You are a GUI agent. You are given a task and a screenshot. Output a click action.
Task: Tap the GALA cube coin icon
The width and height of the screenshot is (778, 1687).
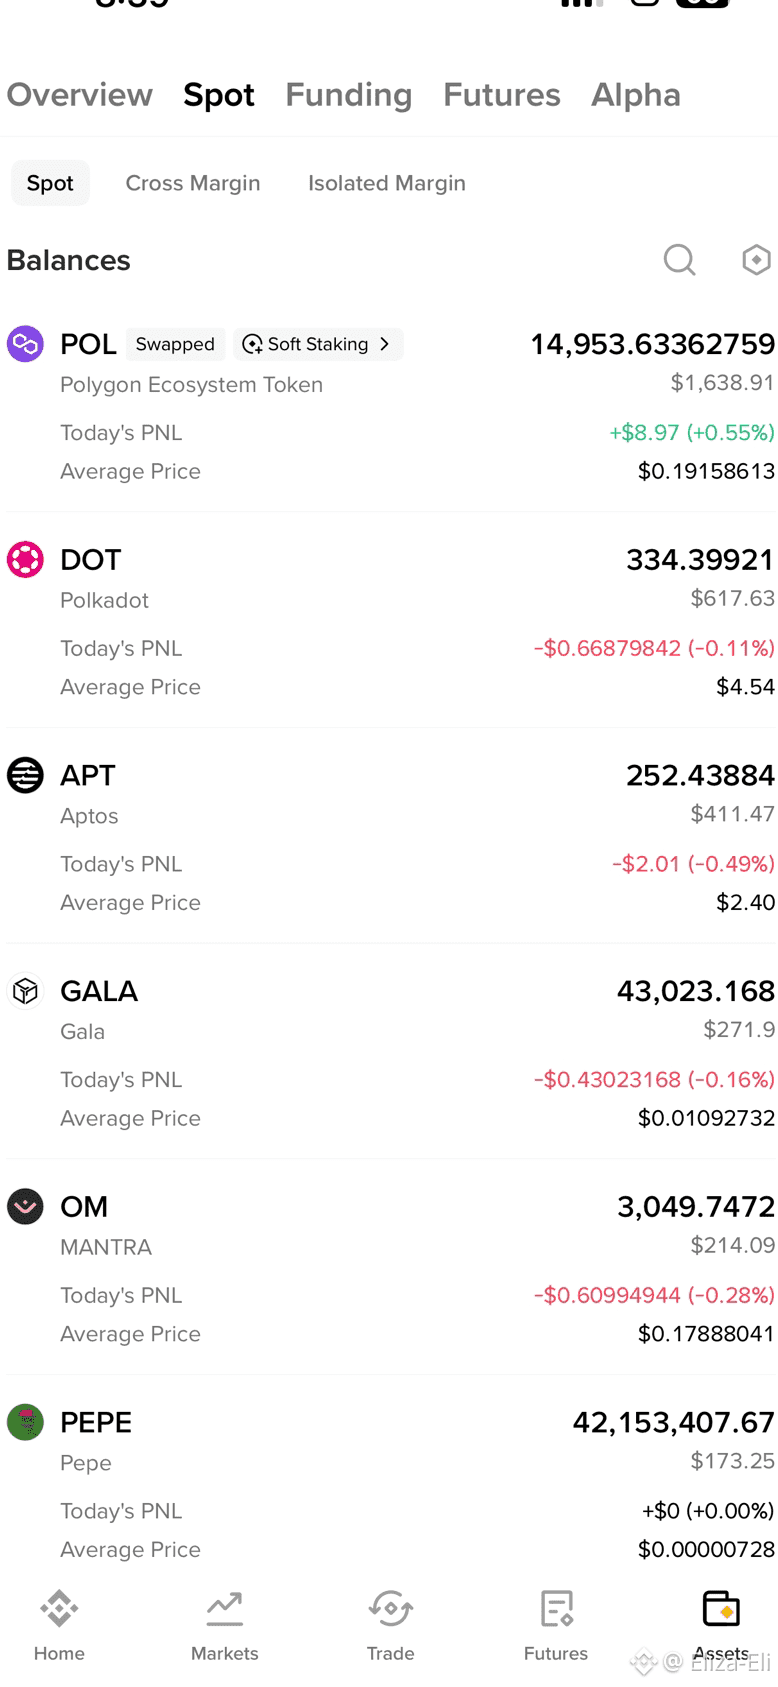pos(25,991)
